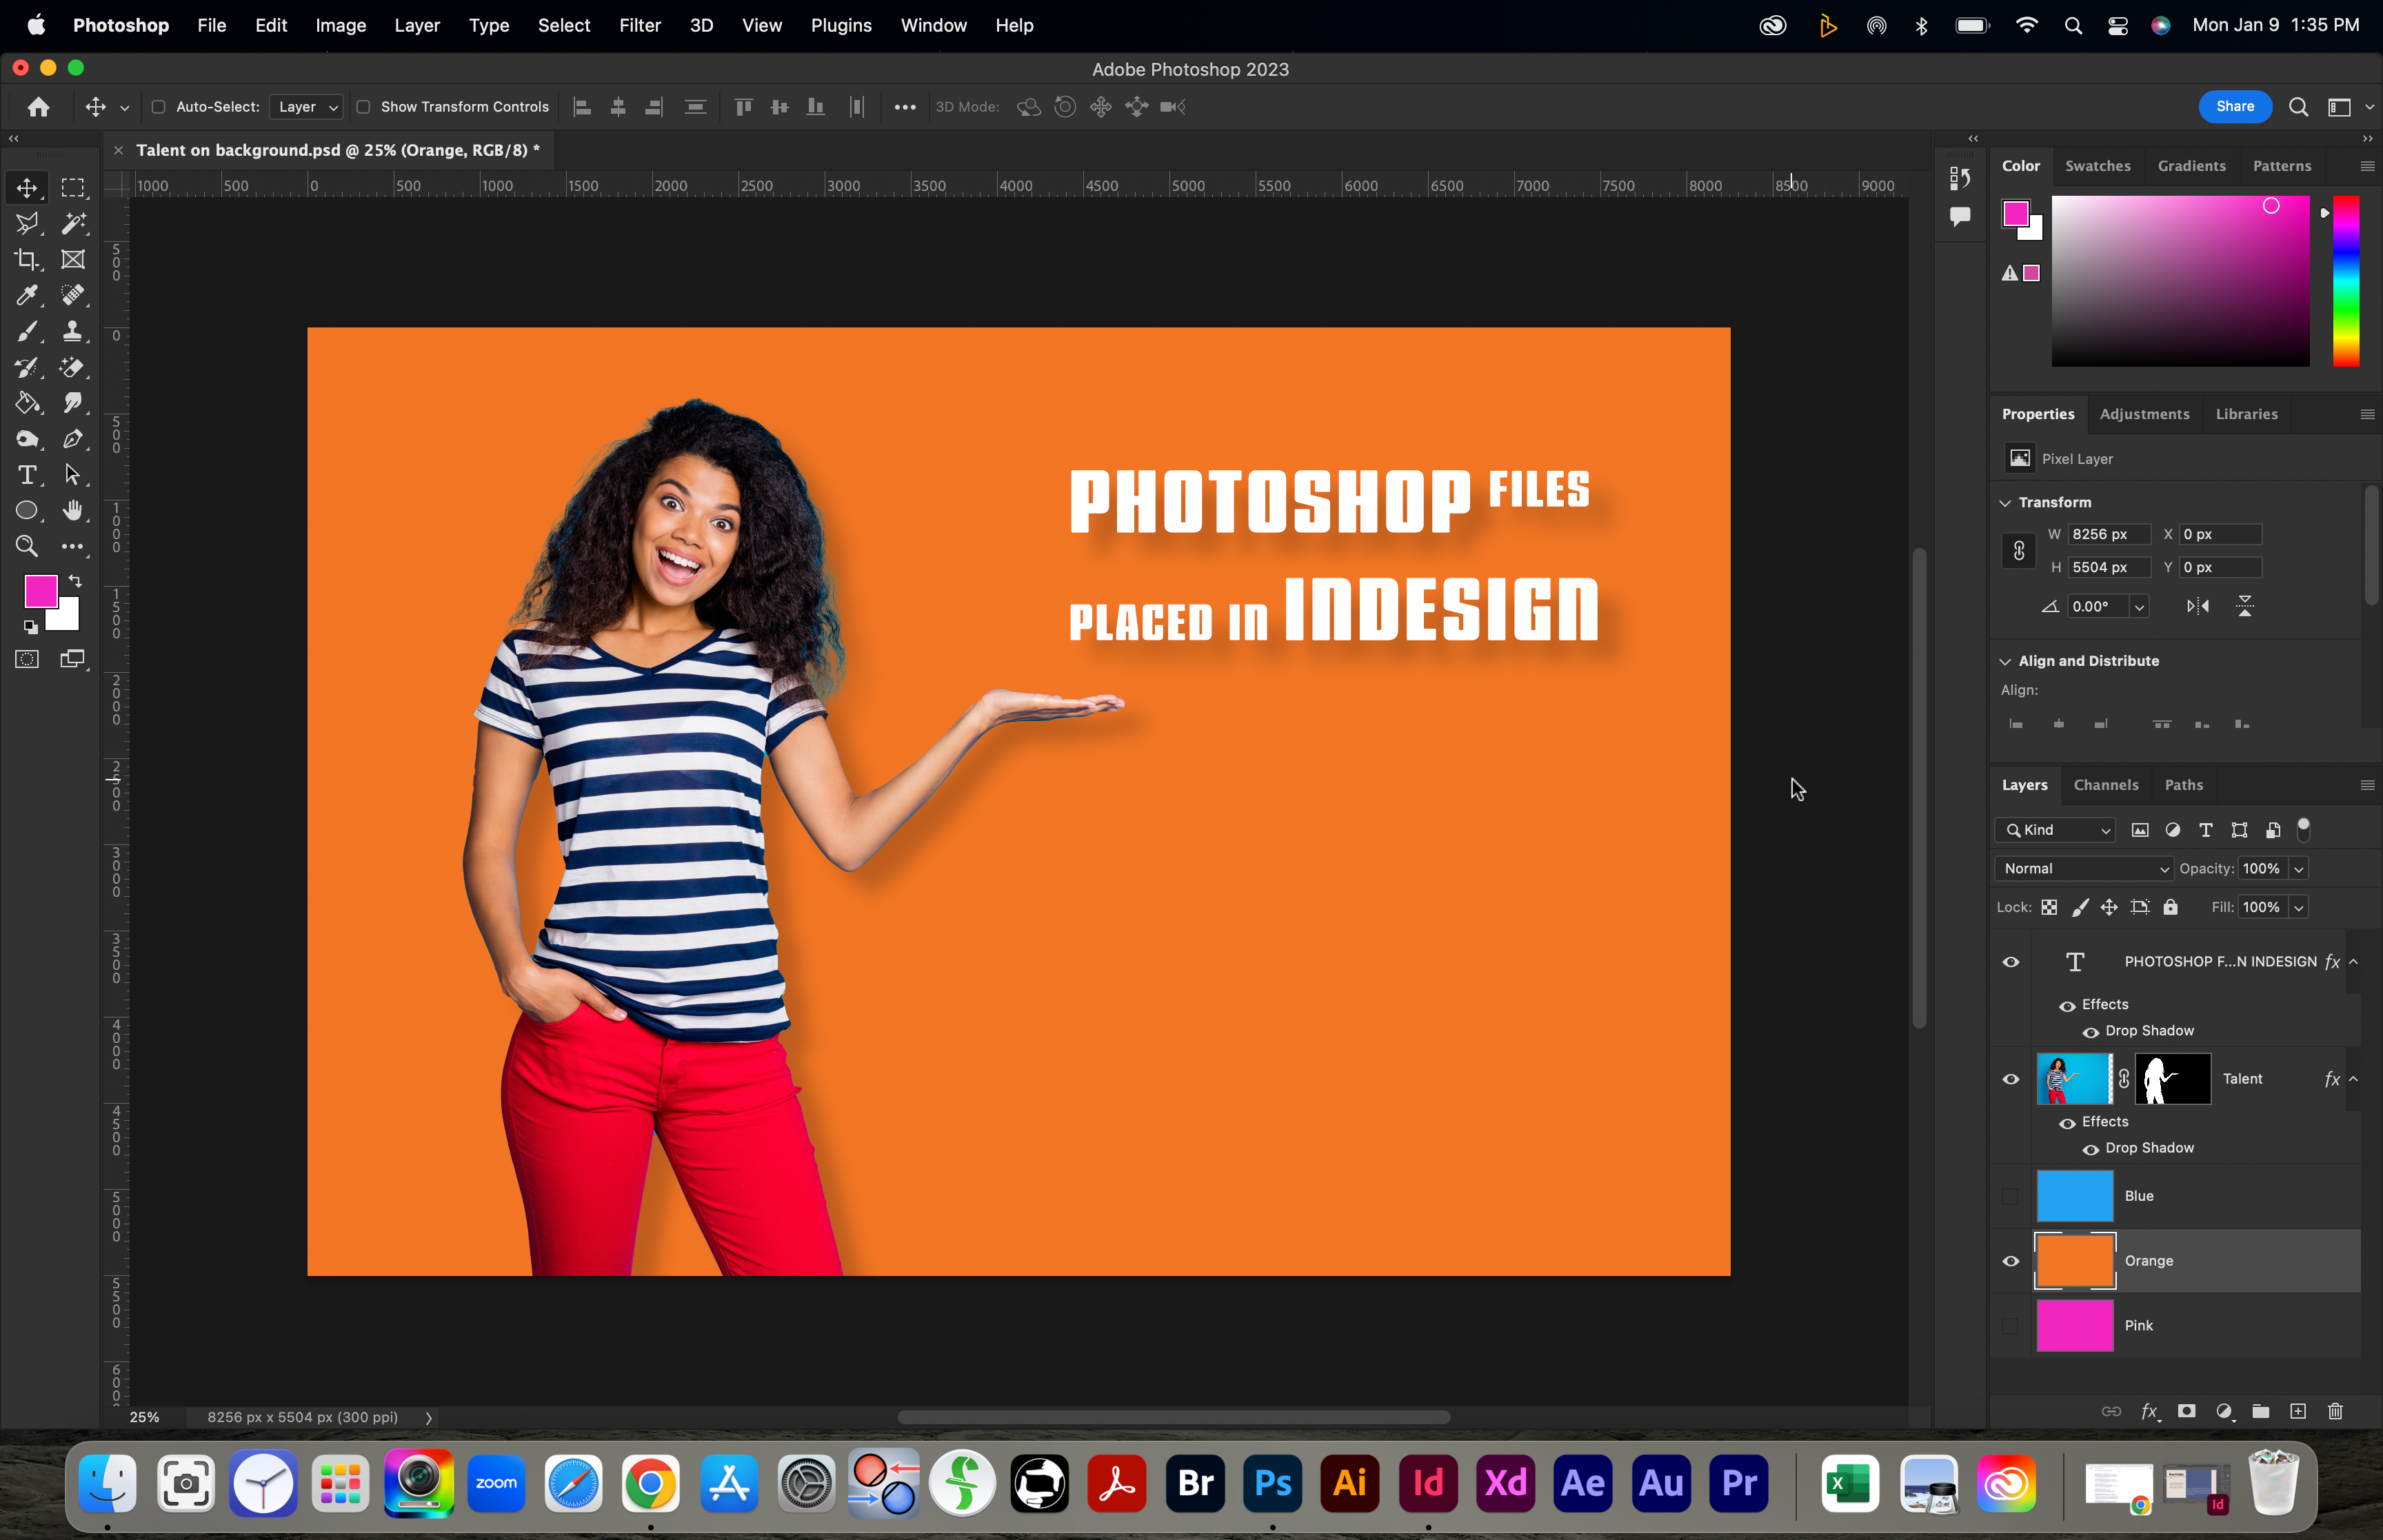
Task: Click the width W input field
Action: 2108,534
